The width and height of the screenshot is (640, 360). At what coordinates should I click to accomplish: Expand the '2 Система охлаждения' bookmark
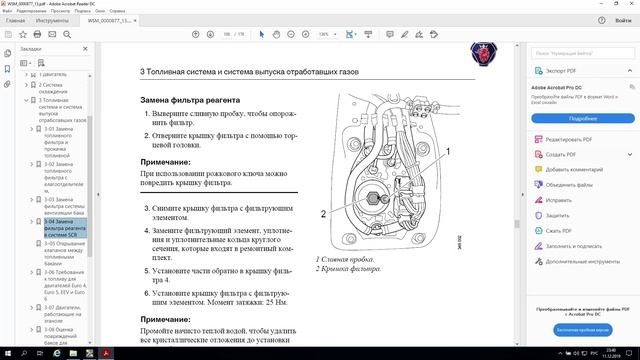tap(26, 85)
